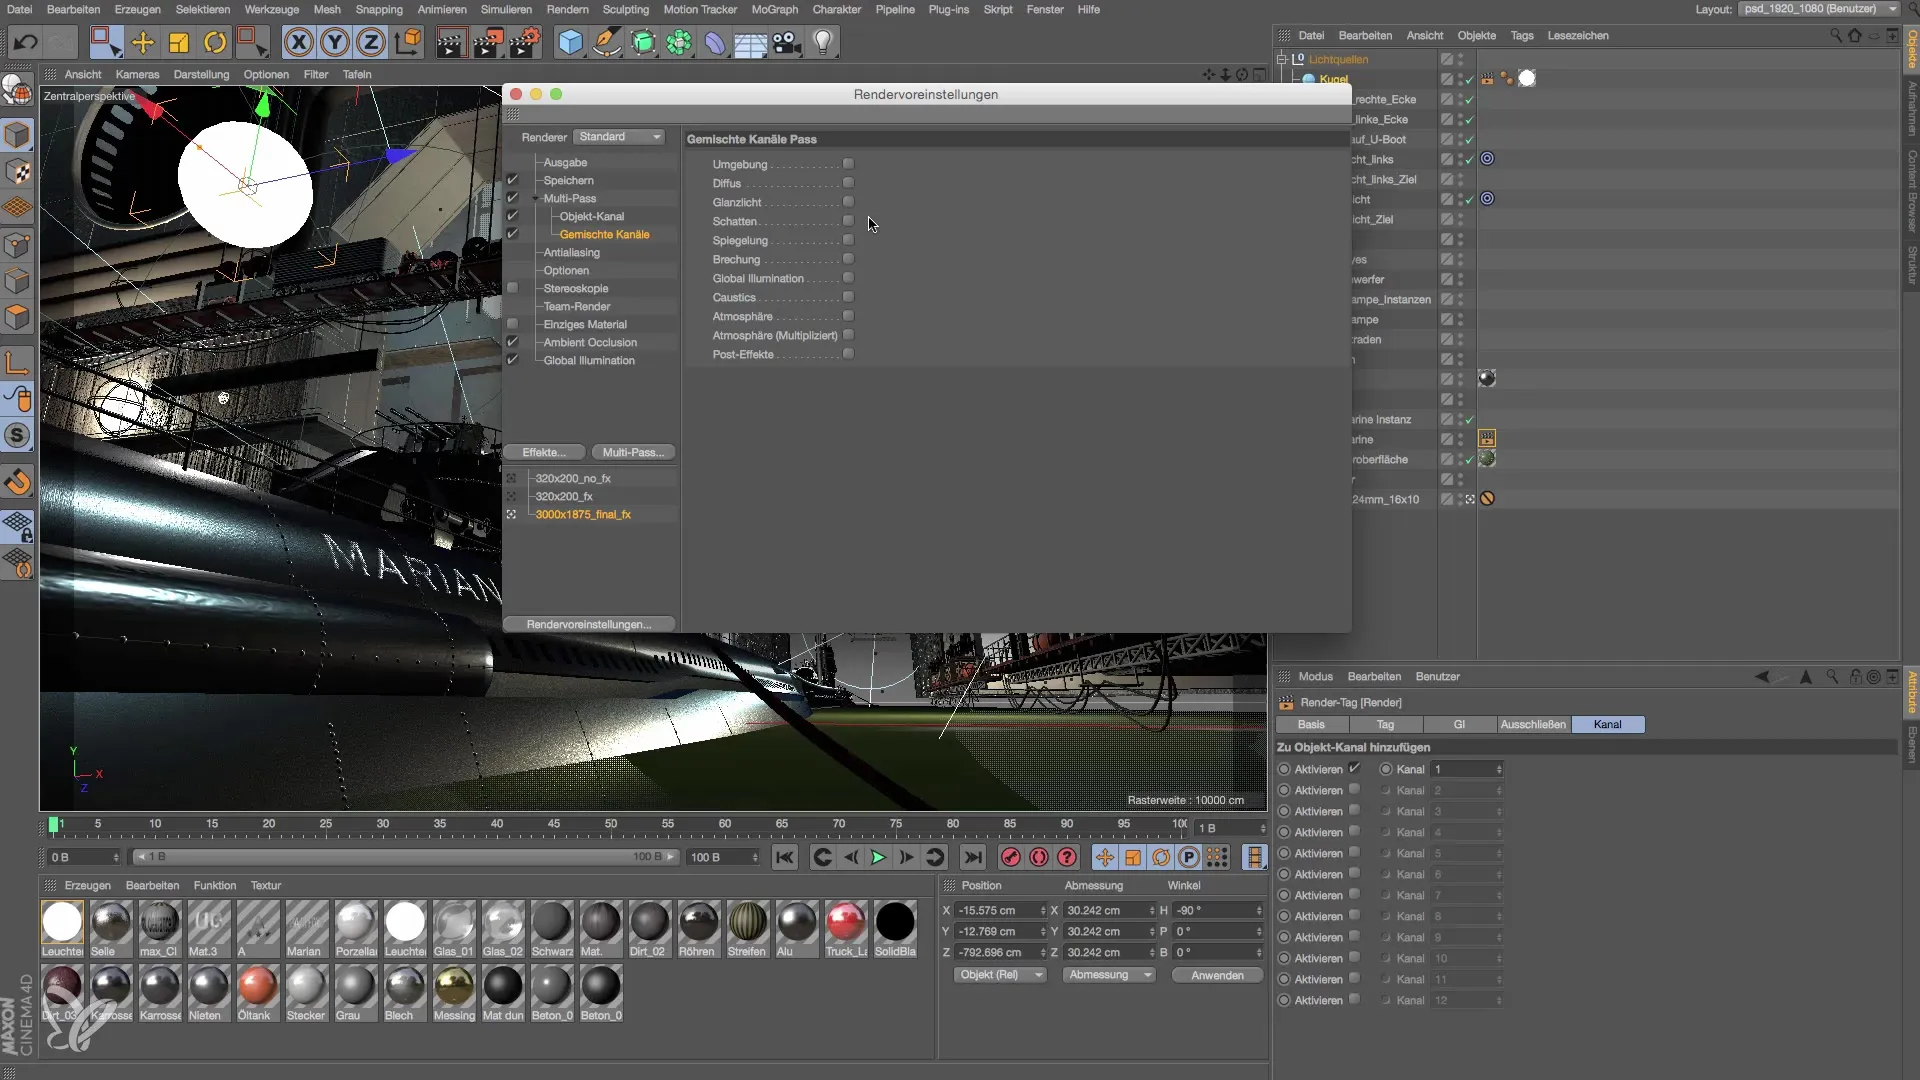
Task: Click the keyframe help question mark icon
Action: 1067,857
